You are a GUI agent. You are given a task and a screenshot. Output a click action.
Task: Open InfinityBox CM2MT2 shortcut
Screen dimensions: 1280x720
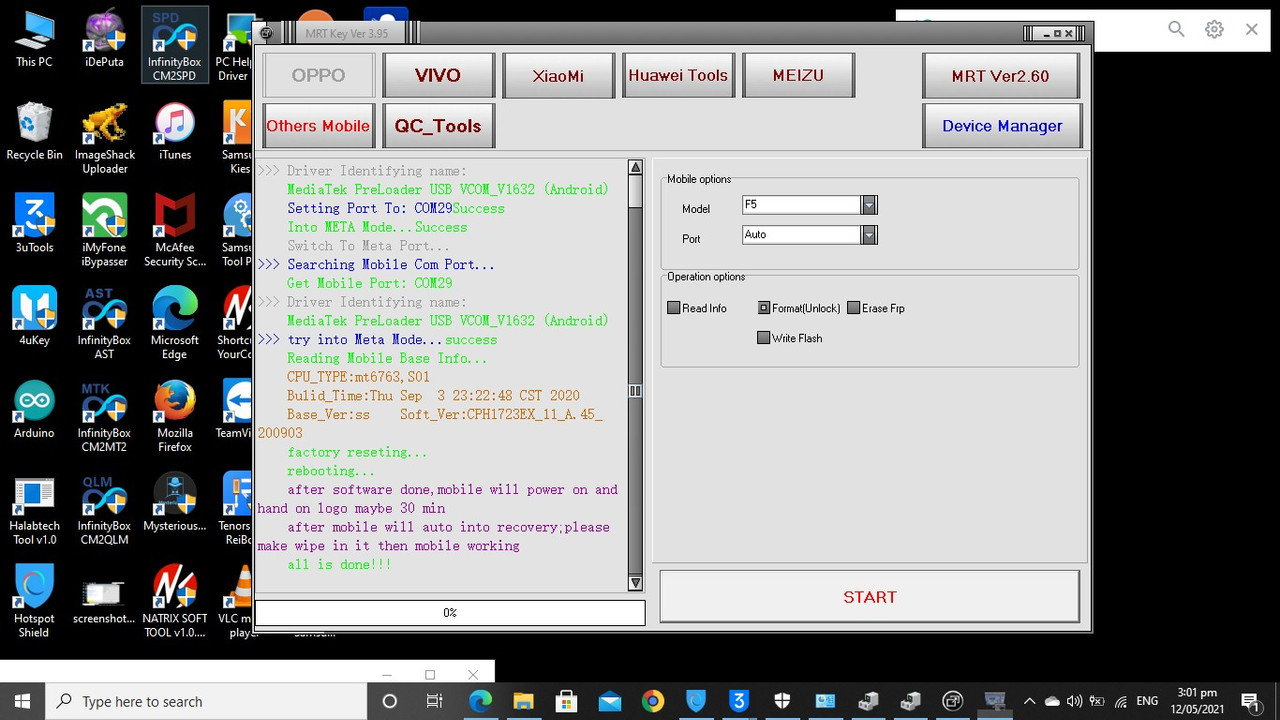[x=104, y=416]
